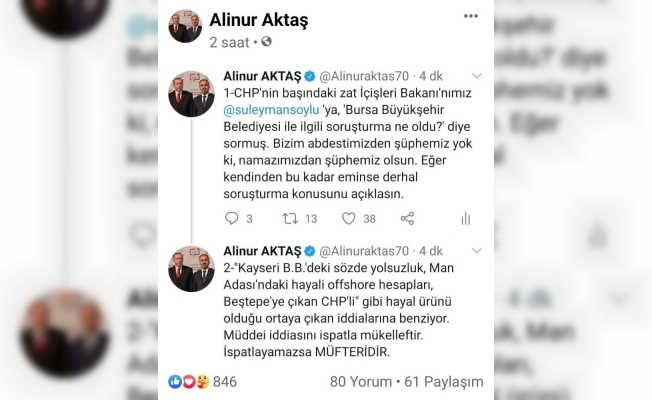Click the Facebook post author avatar
652x400 pixels.
[185, 26]
